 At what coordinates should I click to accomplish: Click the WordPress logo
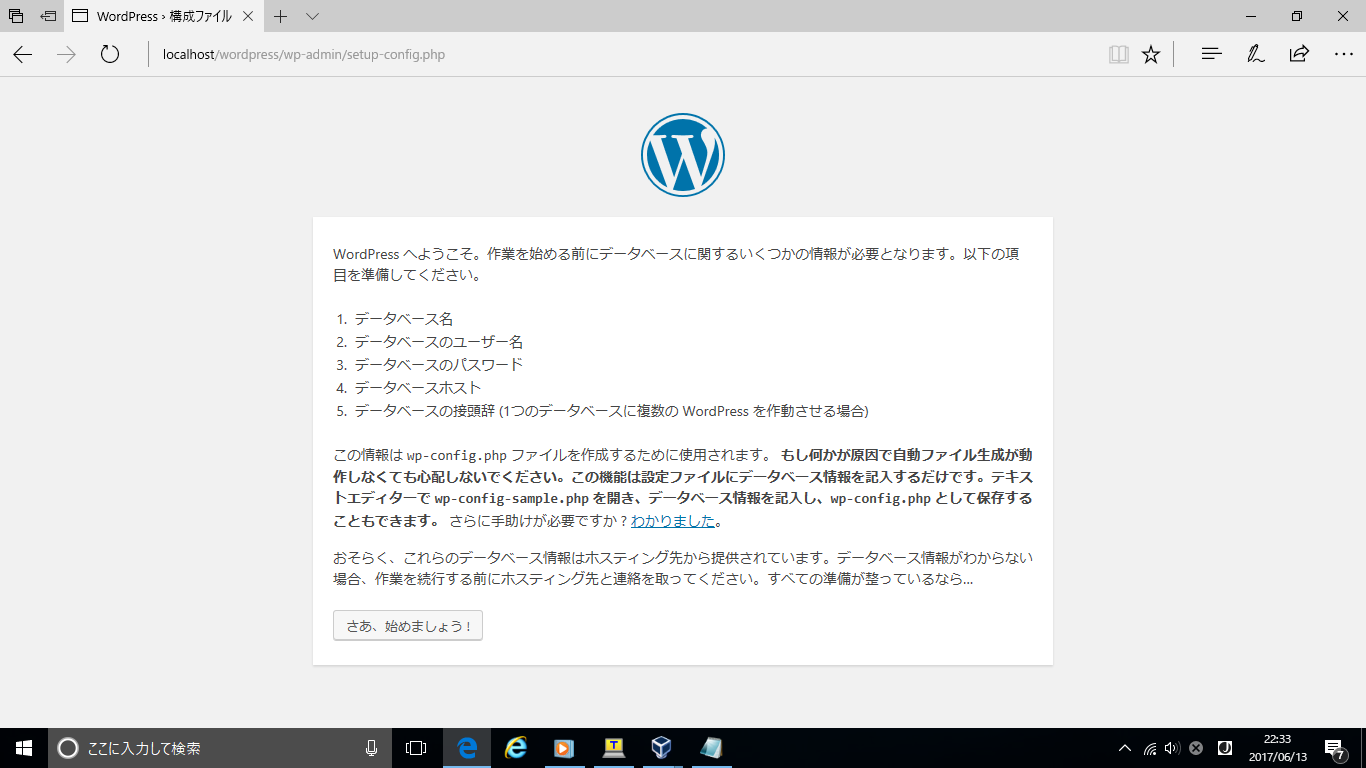click(682, 155)
